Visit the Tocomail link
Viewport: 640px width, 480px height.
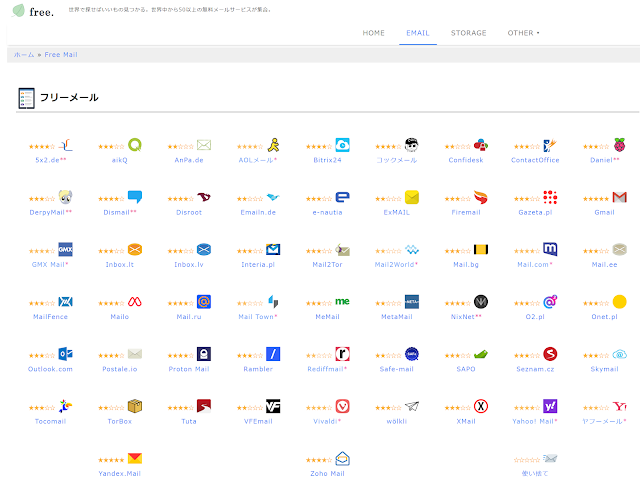coord(50,421)
